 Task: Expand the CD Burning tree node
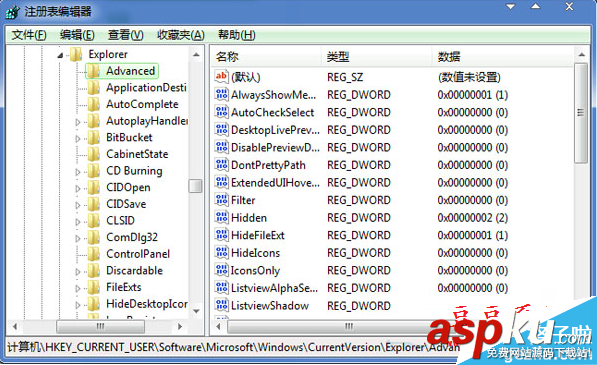(x=78, y=172)
